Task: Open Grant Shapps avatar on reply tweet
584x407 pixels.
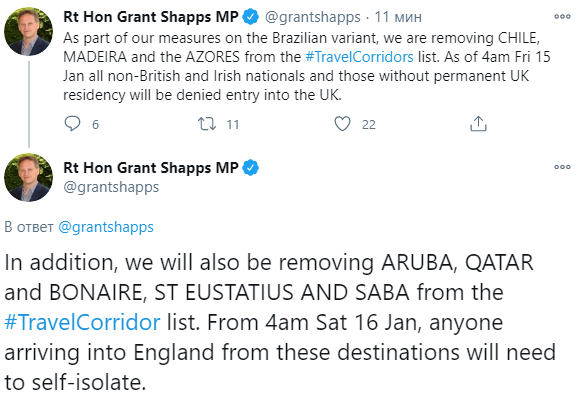Action: click(x=28, y=177)
